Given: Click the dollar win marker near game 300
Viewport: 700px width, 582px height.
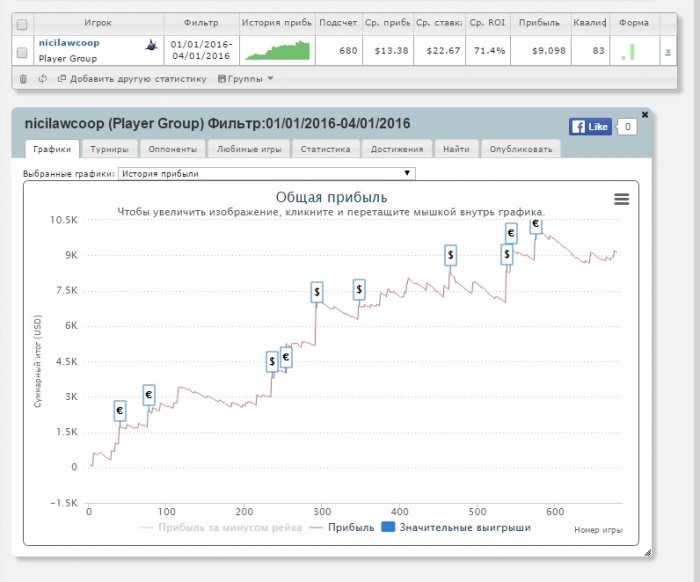Looking at the screenshot, I should click(x=317, y=292).
